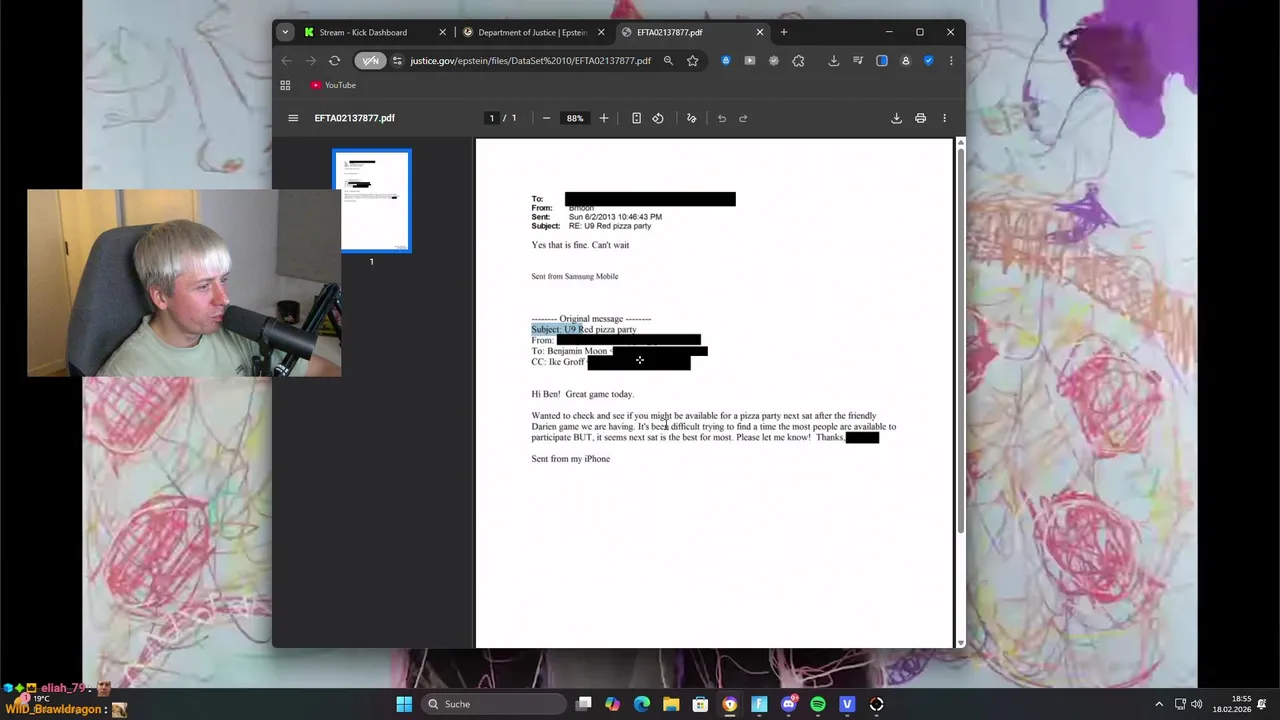This screenshot has height=720, width=1280.
Task: Go back in browser history
Action: tap(287, 61)
